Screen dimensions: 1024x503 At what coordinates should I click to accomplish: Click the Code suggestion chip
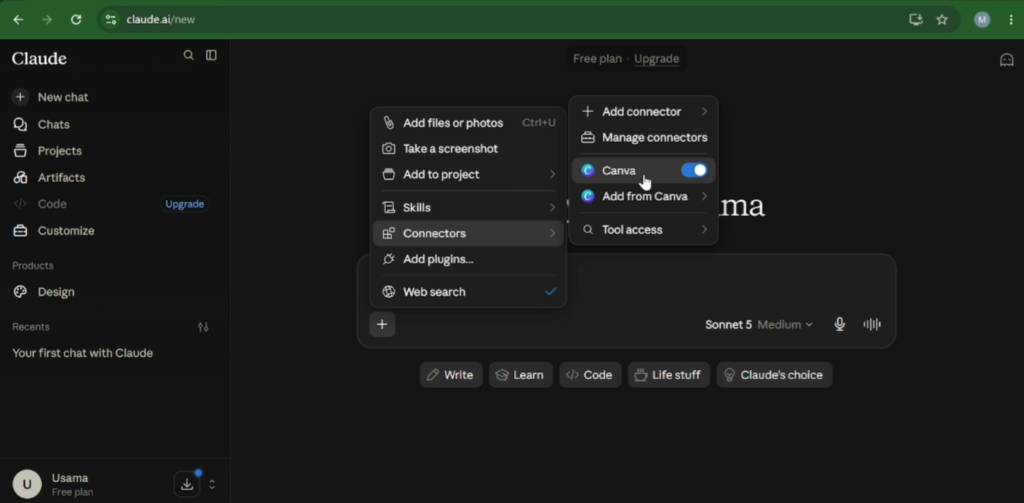[x=590, y=375]
